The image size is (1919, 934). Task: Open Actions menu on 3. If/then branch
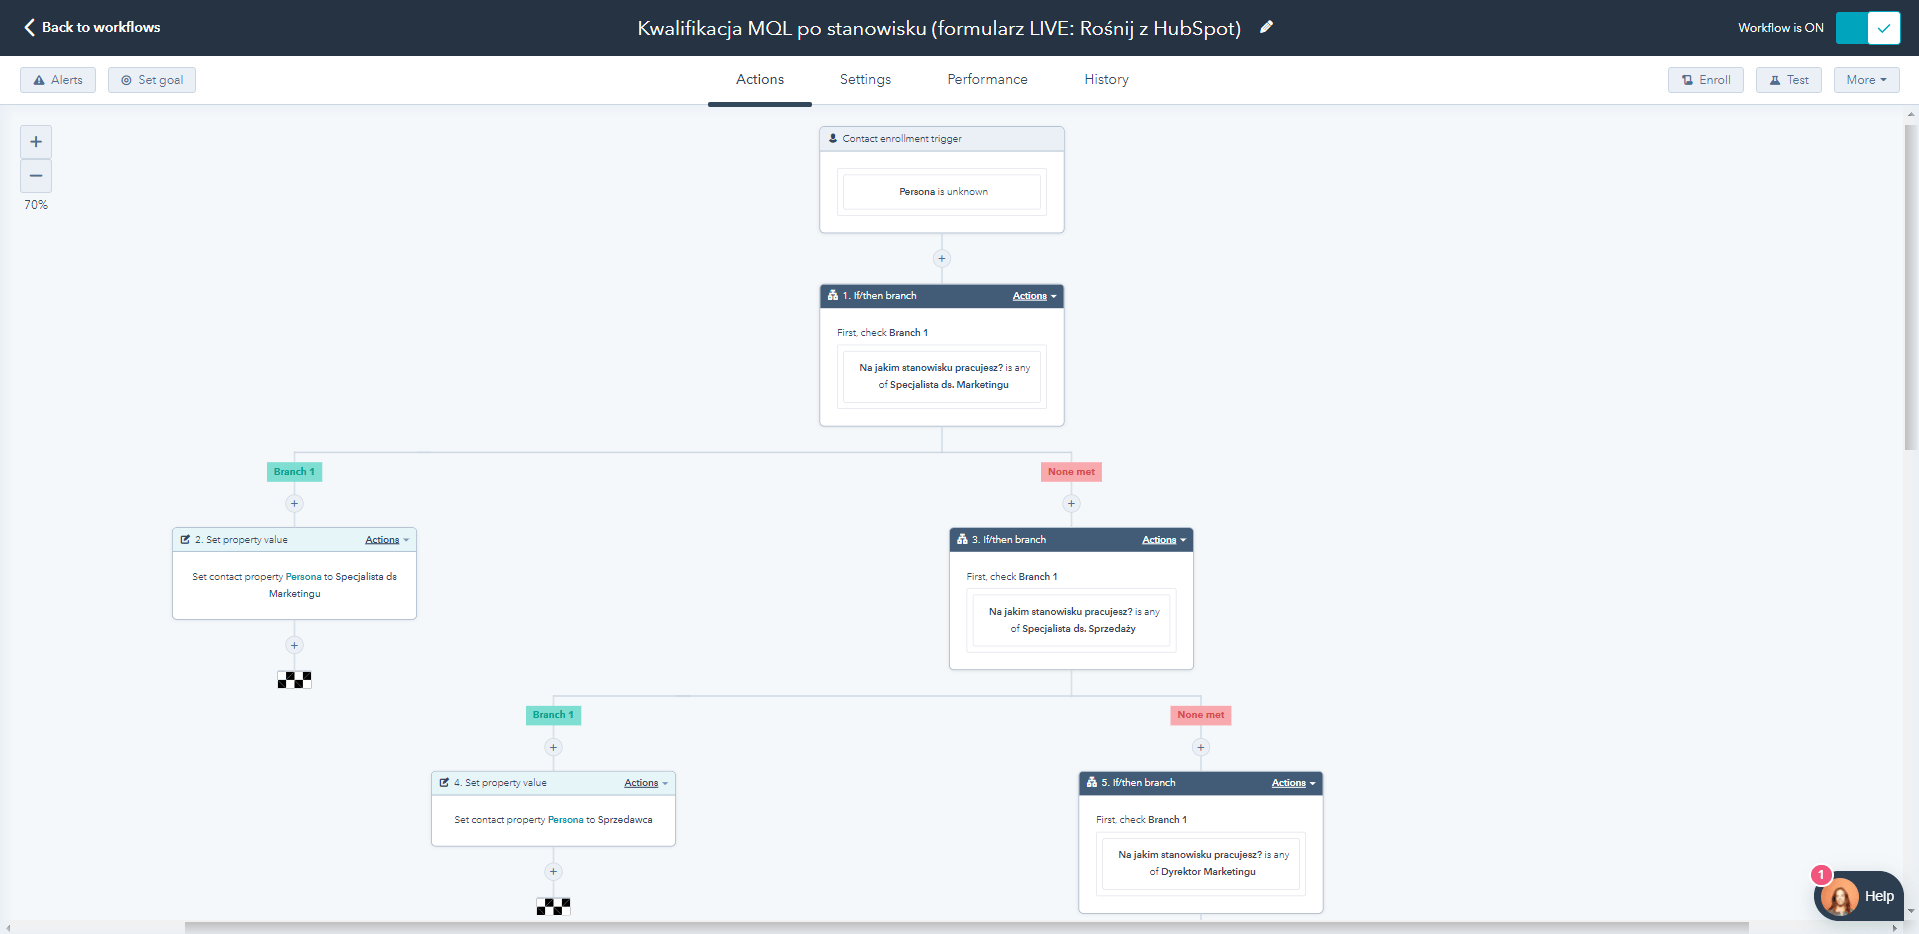pos(1164,540)
